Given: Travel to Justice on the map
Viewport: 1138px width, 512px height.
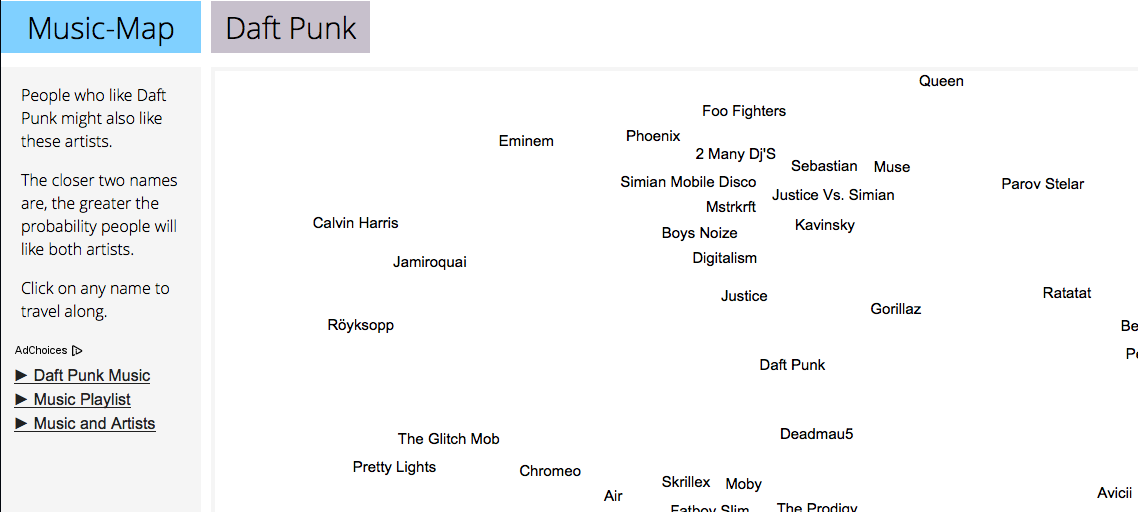Looking at the screenshot, I should 744,296.
